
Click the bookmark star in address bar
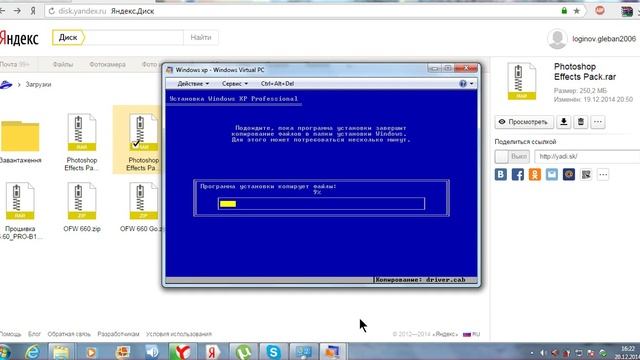point(577,11)
